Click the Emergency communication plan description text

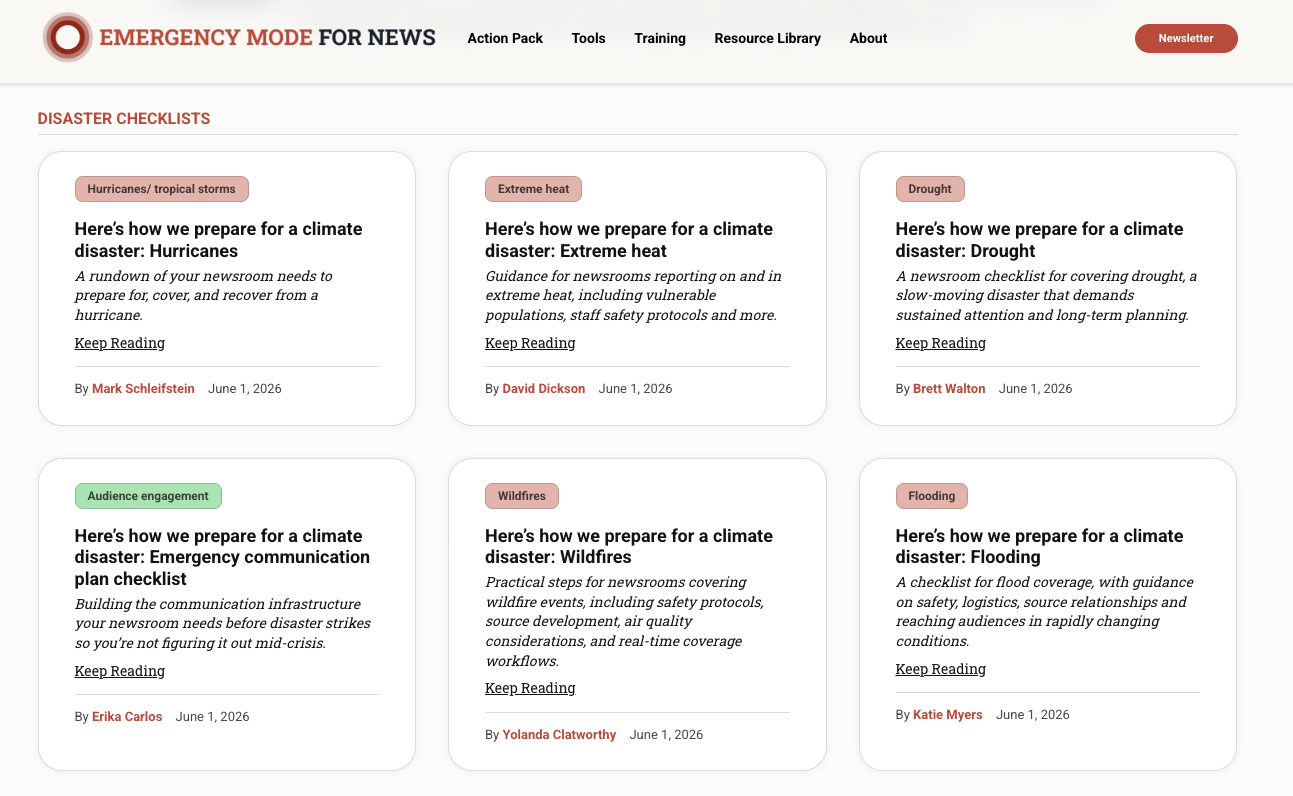(x=223, y=623)
